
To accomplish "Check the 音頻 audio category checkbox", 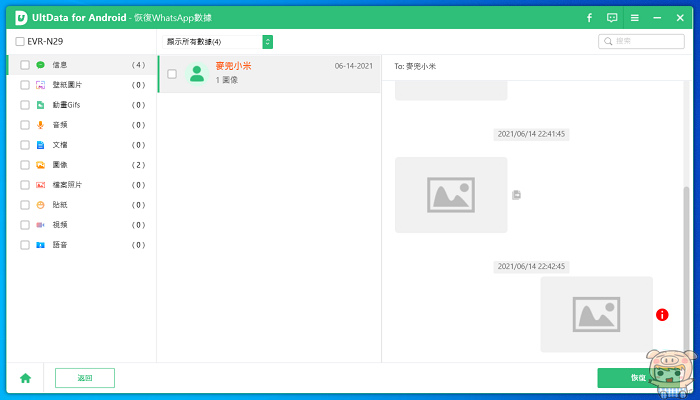I will [x=25, y=125].
